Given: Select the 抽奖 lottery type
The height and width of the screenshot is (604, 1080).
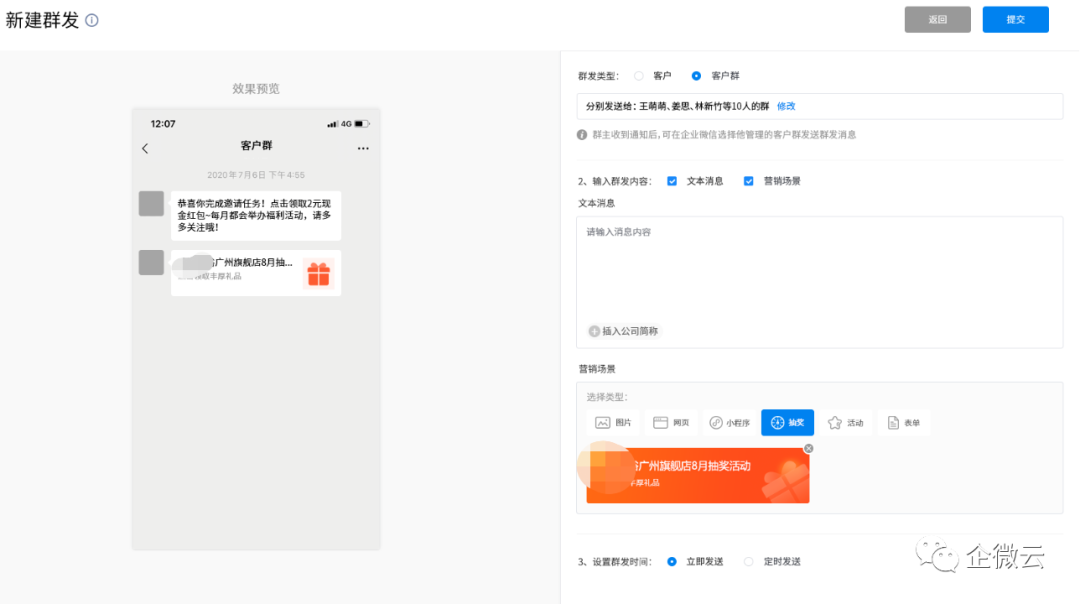Looking at the screenshot, I should tap(787, 423).
